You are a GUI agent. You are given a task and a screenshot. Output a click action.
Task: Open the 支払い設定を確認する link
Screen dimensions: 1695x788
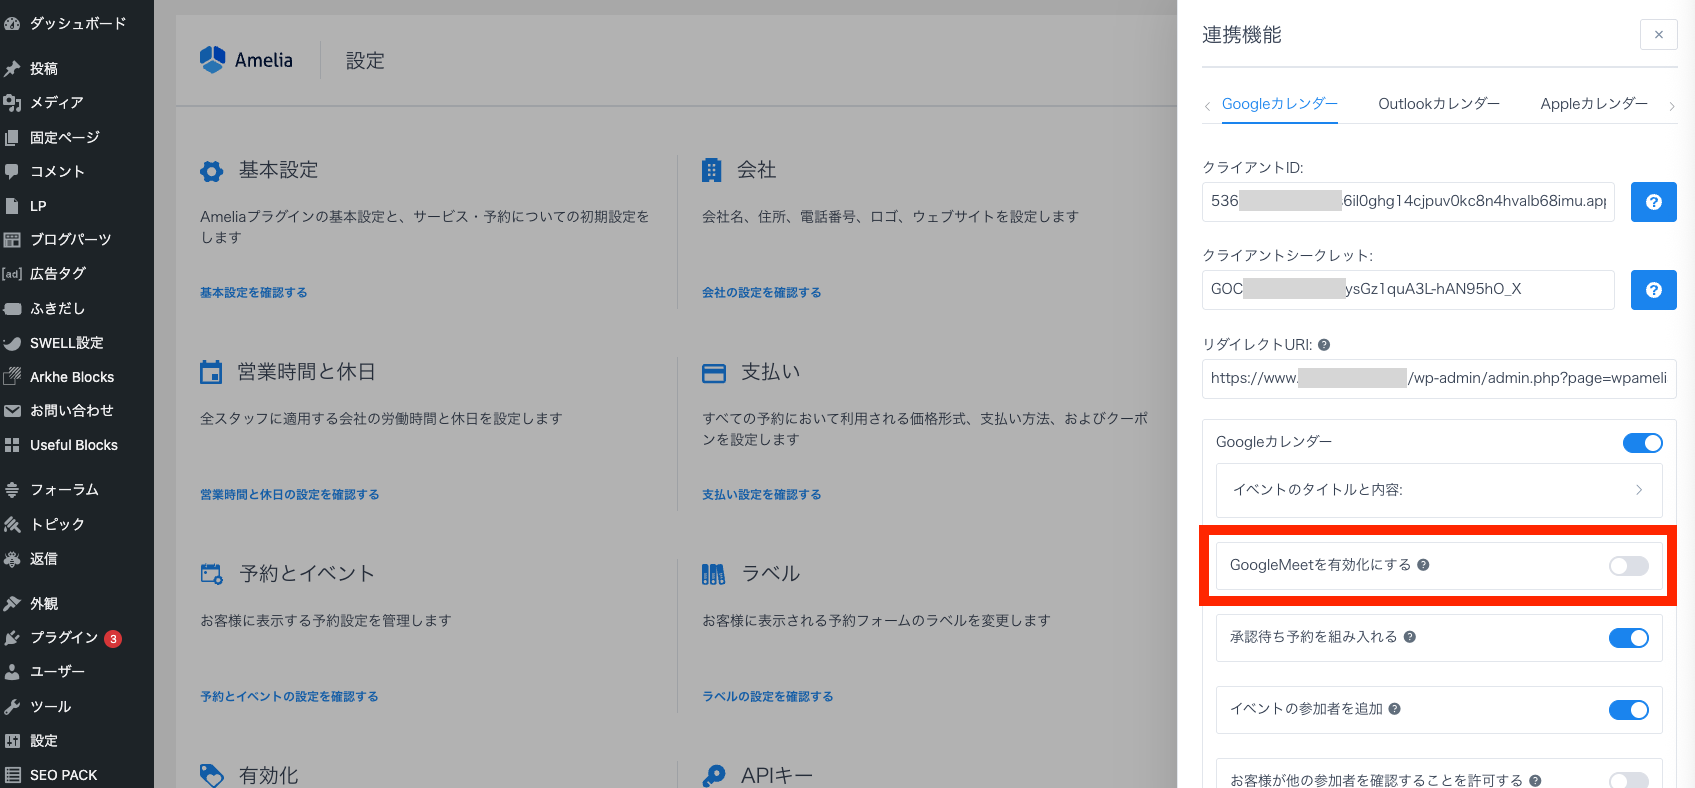761,495
